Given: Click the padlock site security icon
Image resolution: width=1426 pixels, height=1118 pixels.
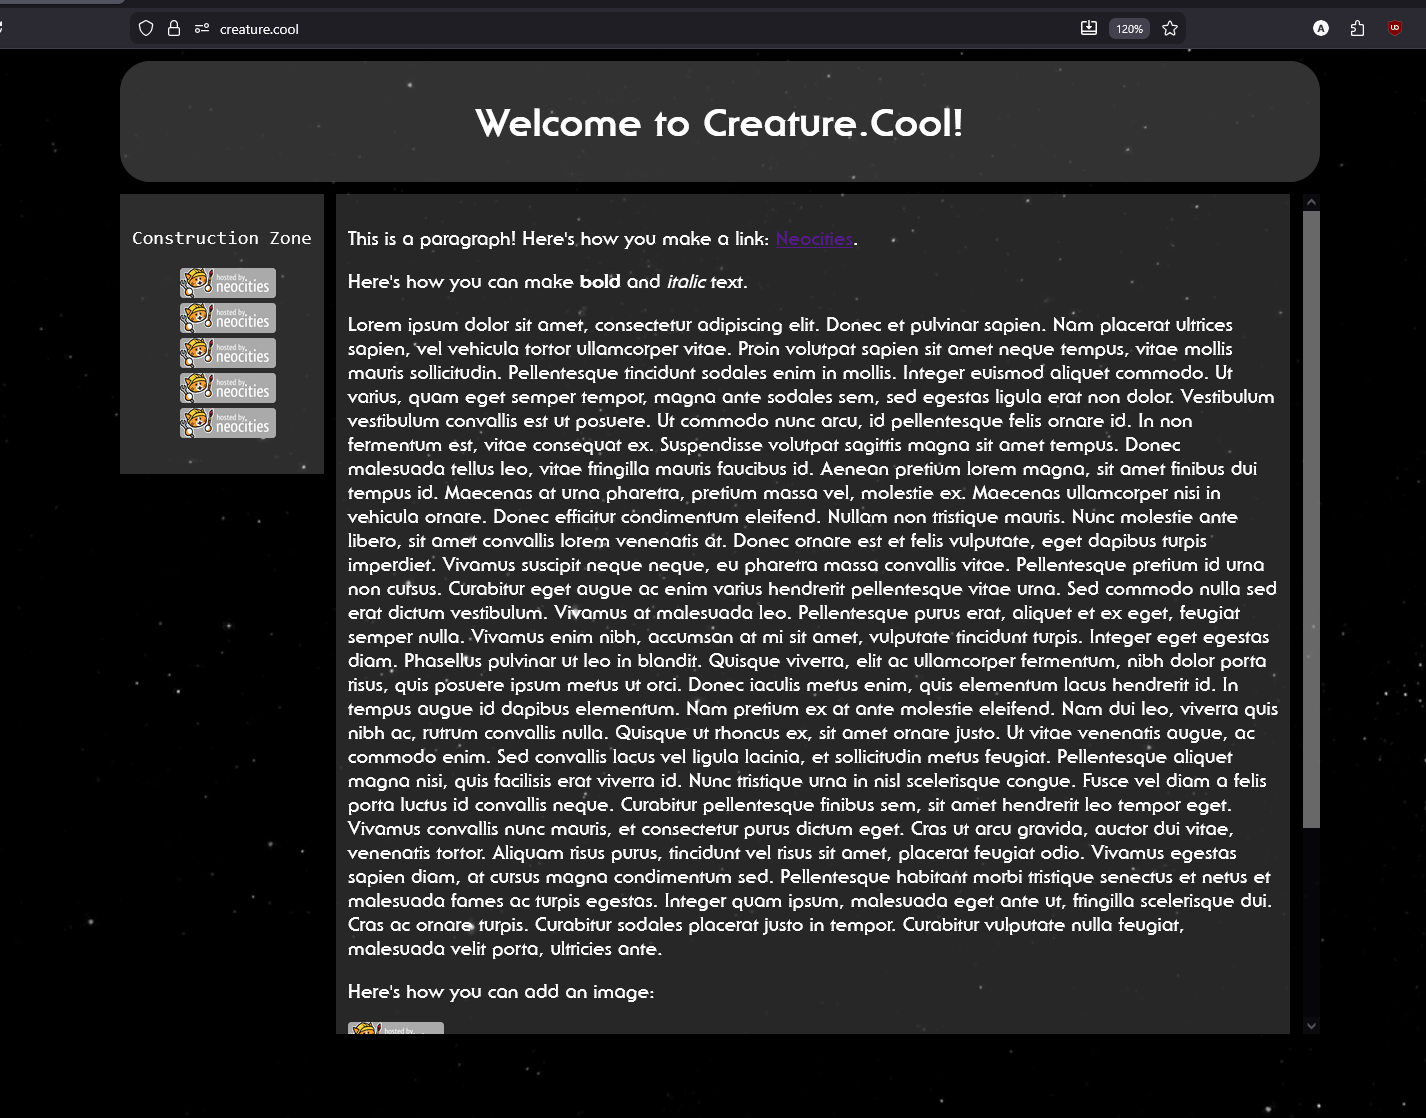Looking at the screenshot, I should tap(174, 29).
